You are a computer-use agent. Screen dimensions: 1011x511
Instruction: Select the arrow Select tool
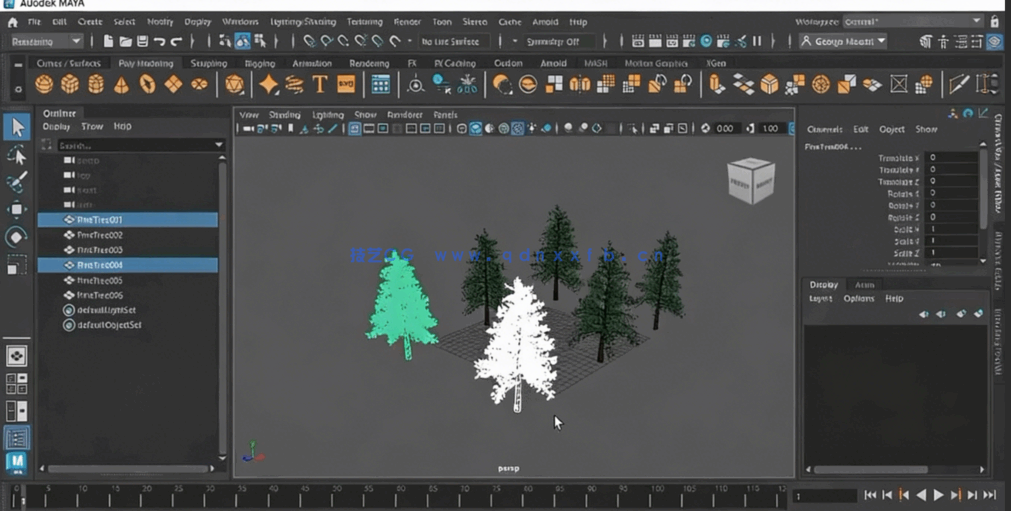tap(17, 127)
